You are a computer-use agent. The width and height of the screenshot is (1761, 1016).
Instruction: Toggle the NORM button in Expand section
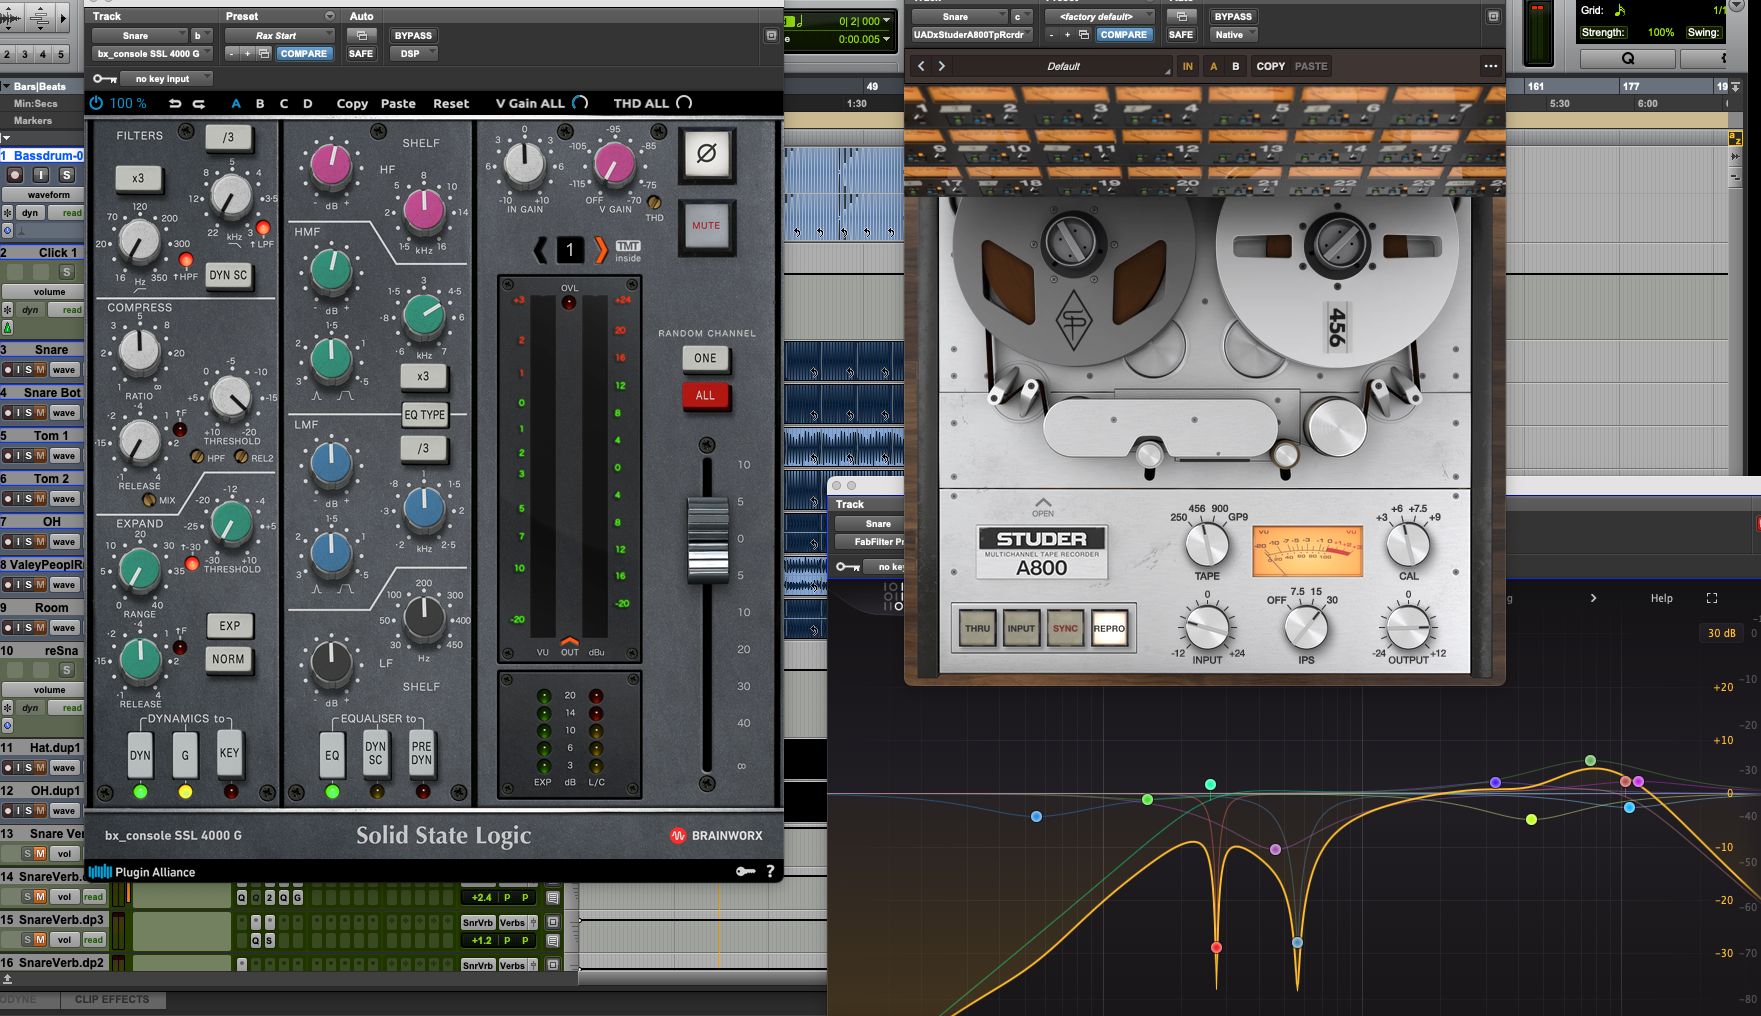(228, 660)
